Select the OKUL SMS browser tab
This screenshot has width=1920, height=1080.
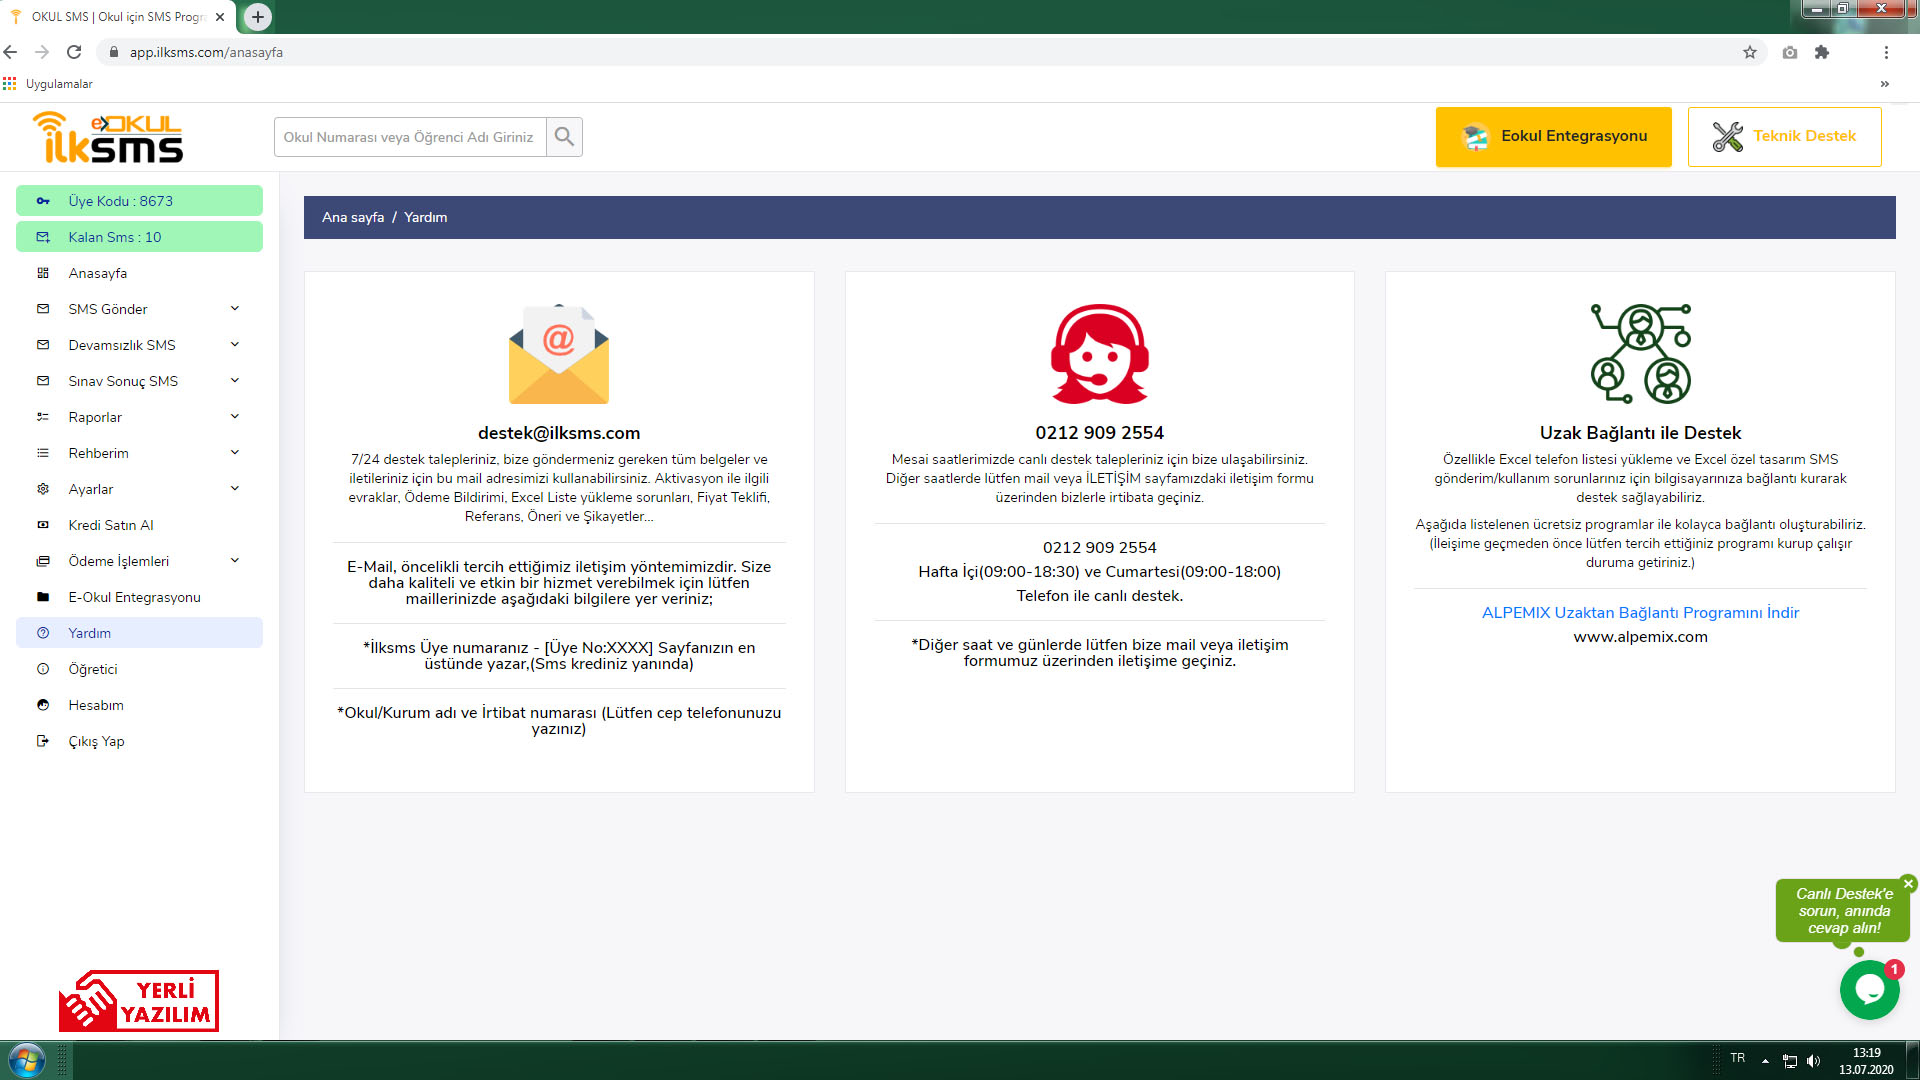[x=118, y=17]
